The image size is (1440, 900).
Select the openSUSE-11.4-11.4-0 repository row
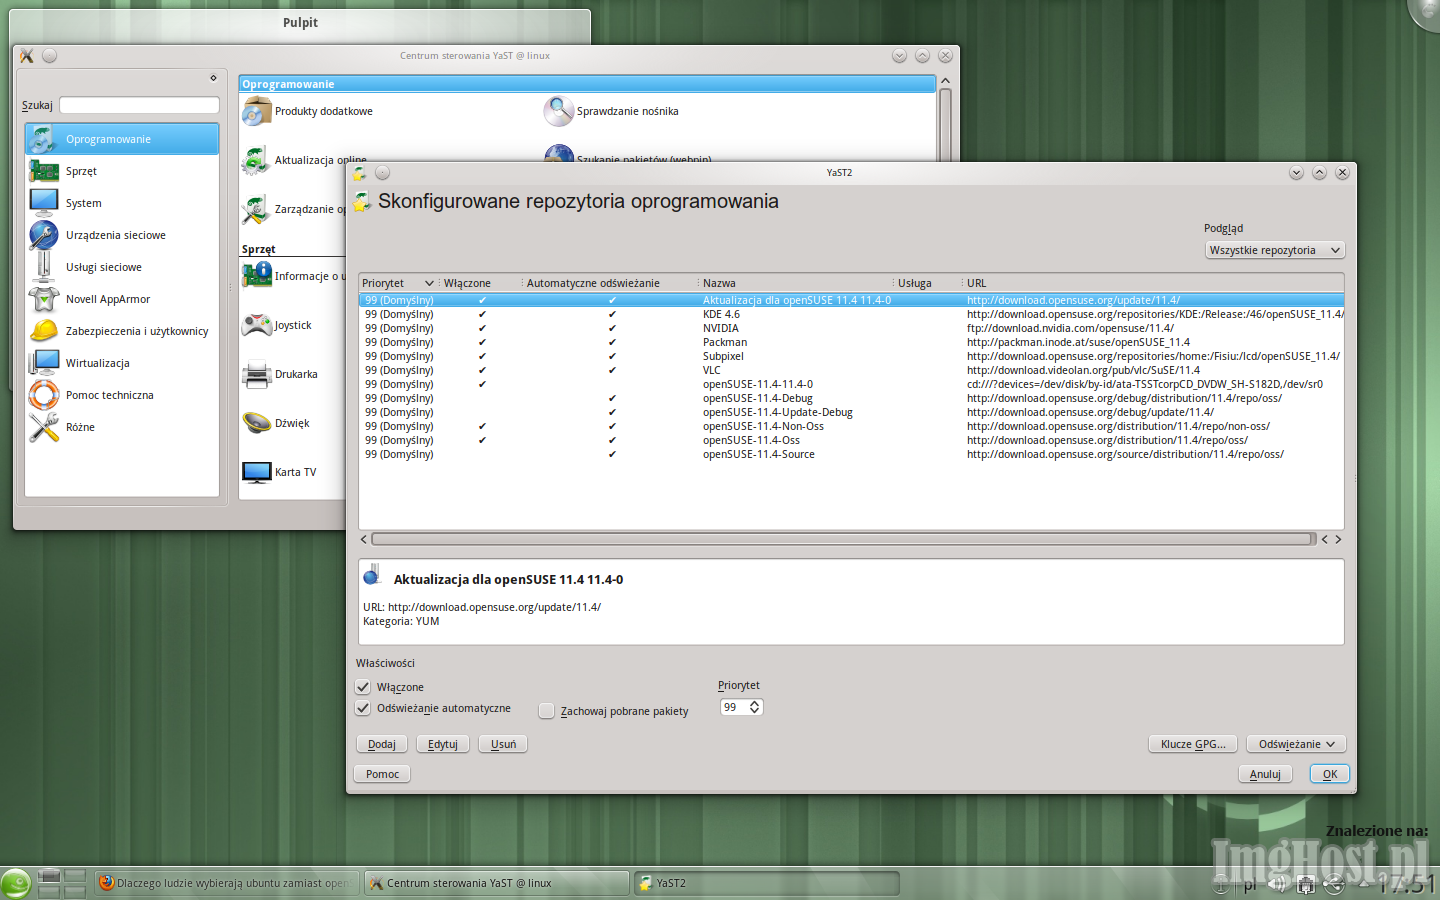coord(851,384)
